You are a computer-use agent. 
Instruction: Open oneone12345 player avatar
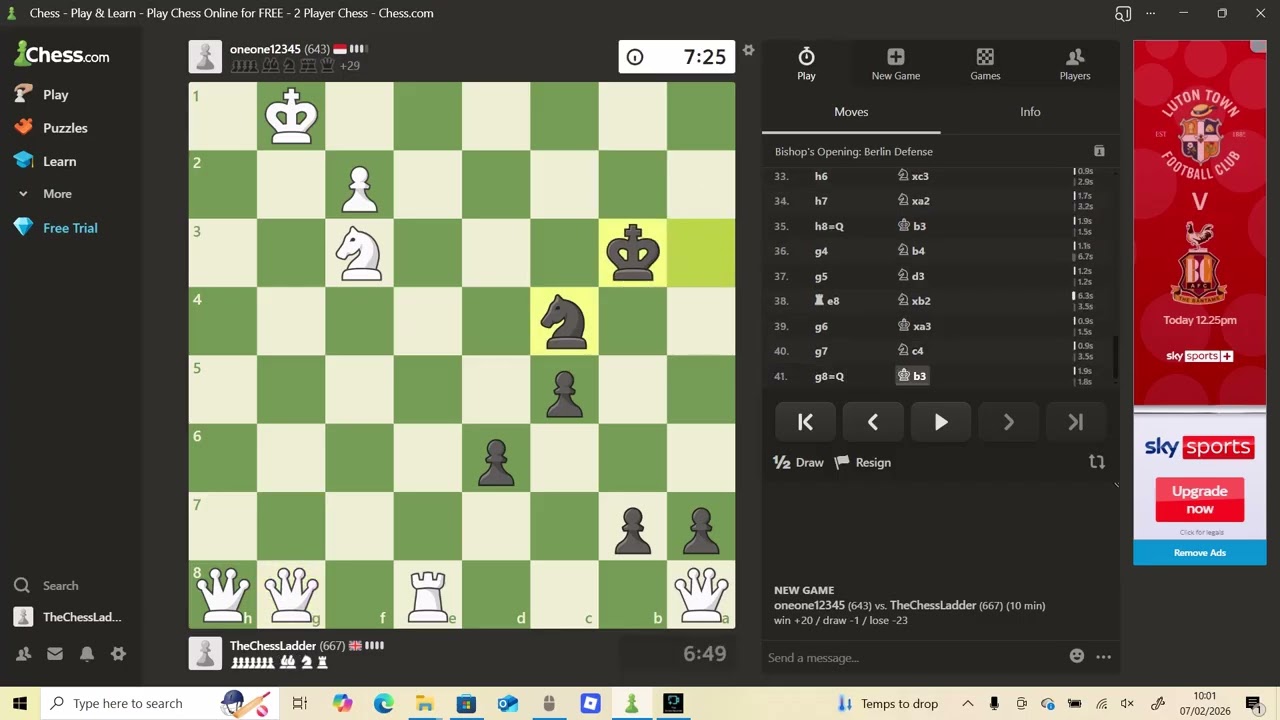[205, 57]
